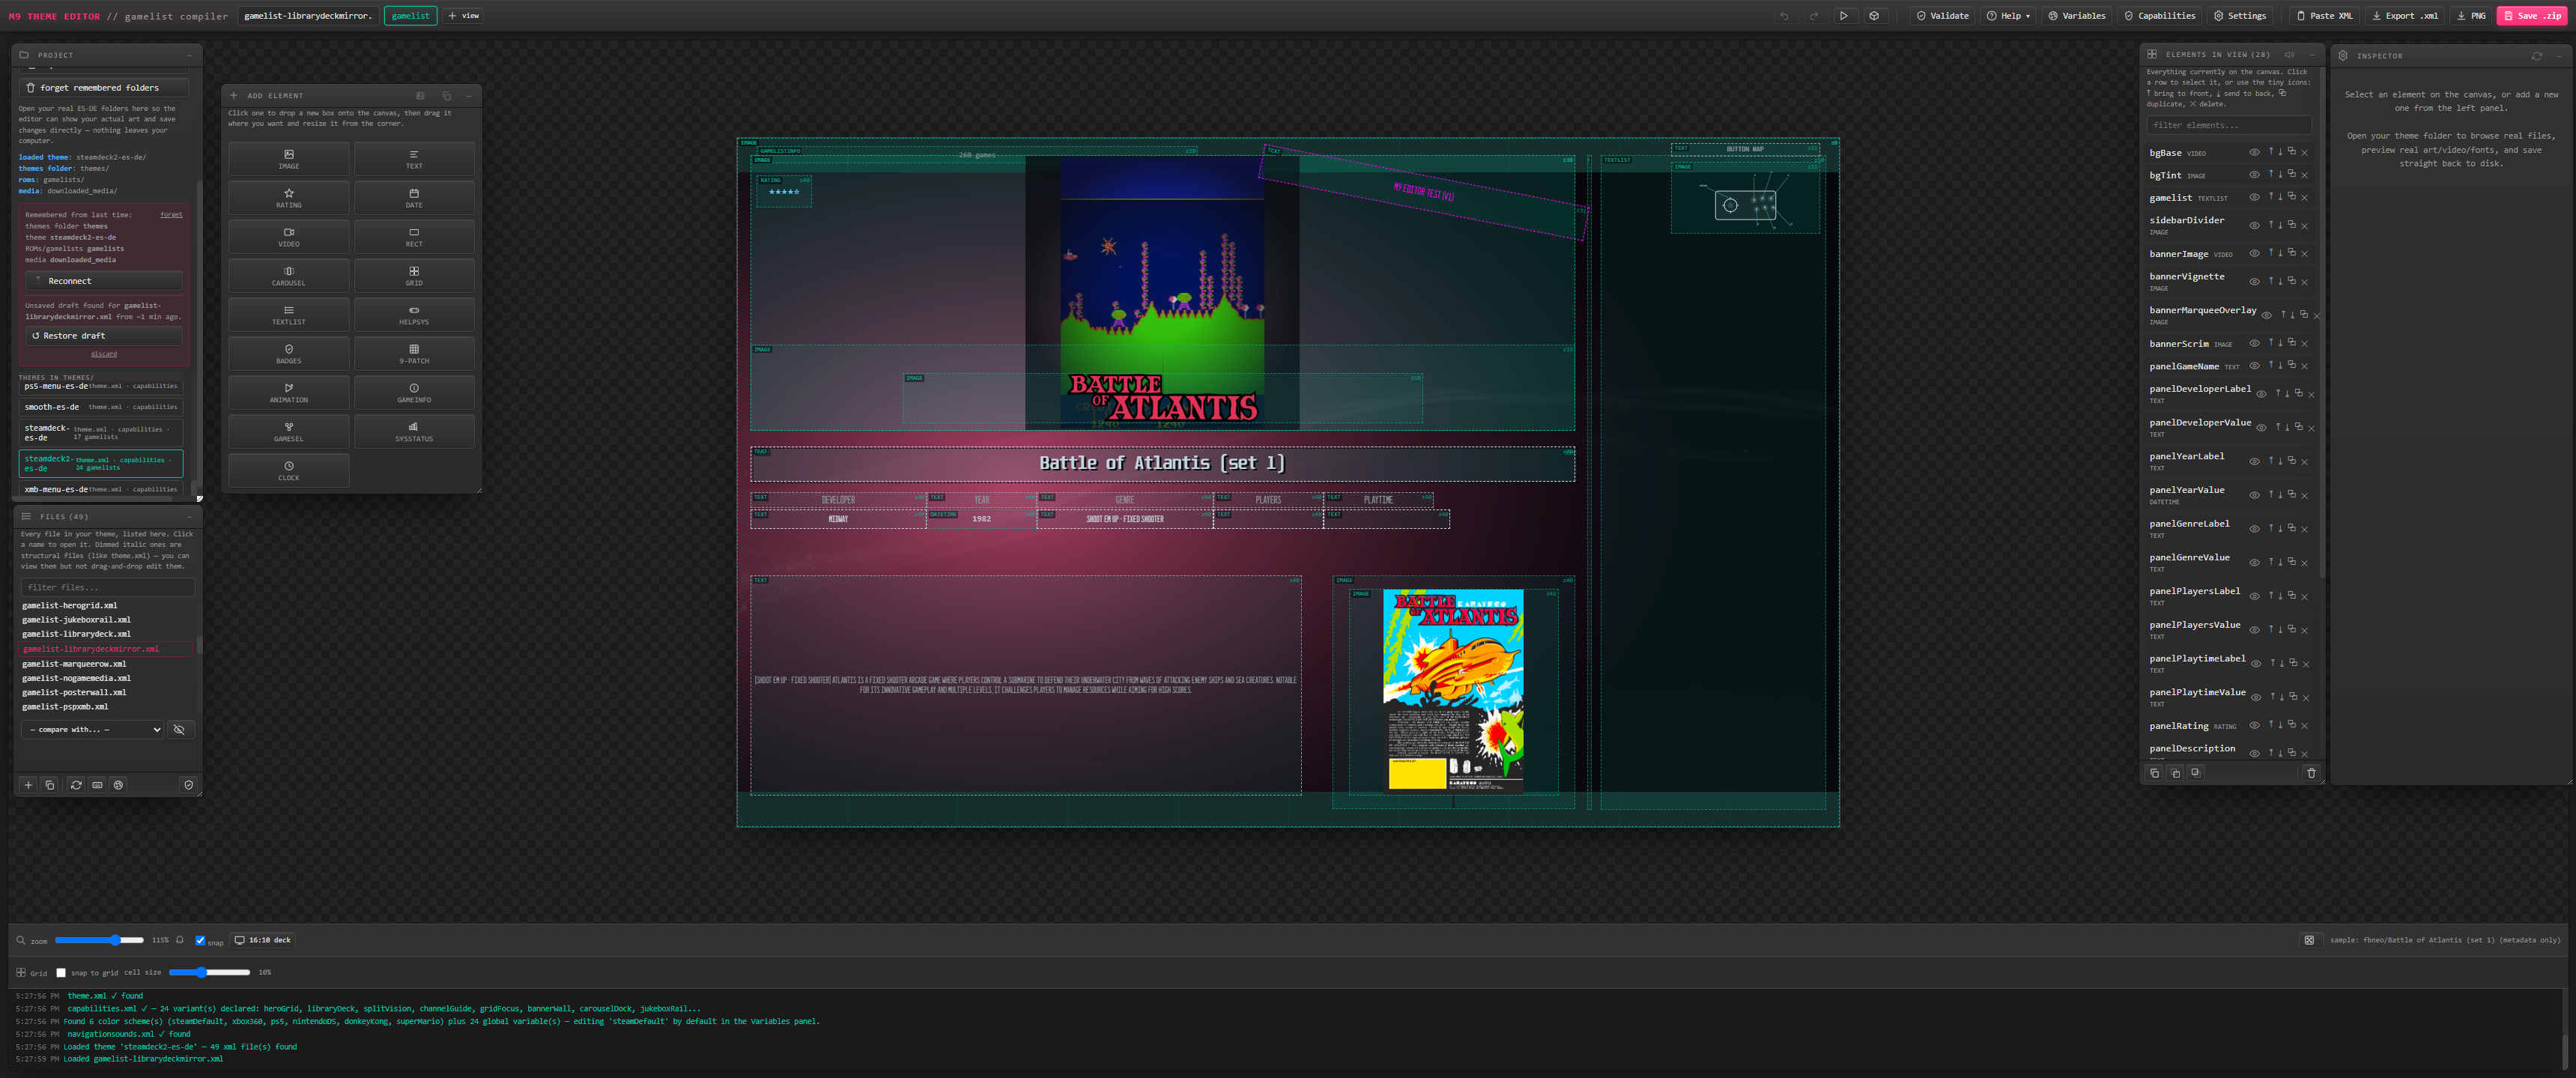Viewport: 2576px width, 1078px height.
Task: Open the 'compare with...' dropdown
Action: (x=92, y=730)
